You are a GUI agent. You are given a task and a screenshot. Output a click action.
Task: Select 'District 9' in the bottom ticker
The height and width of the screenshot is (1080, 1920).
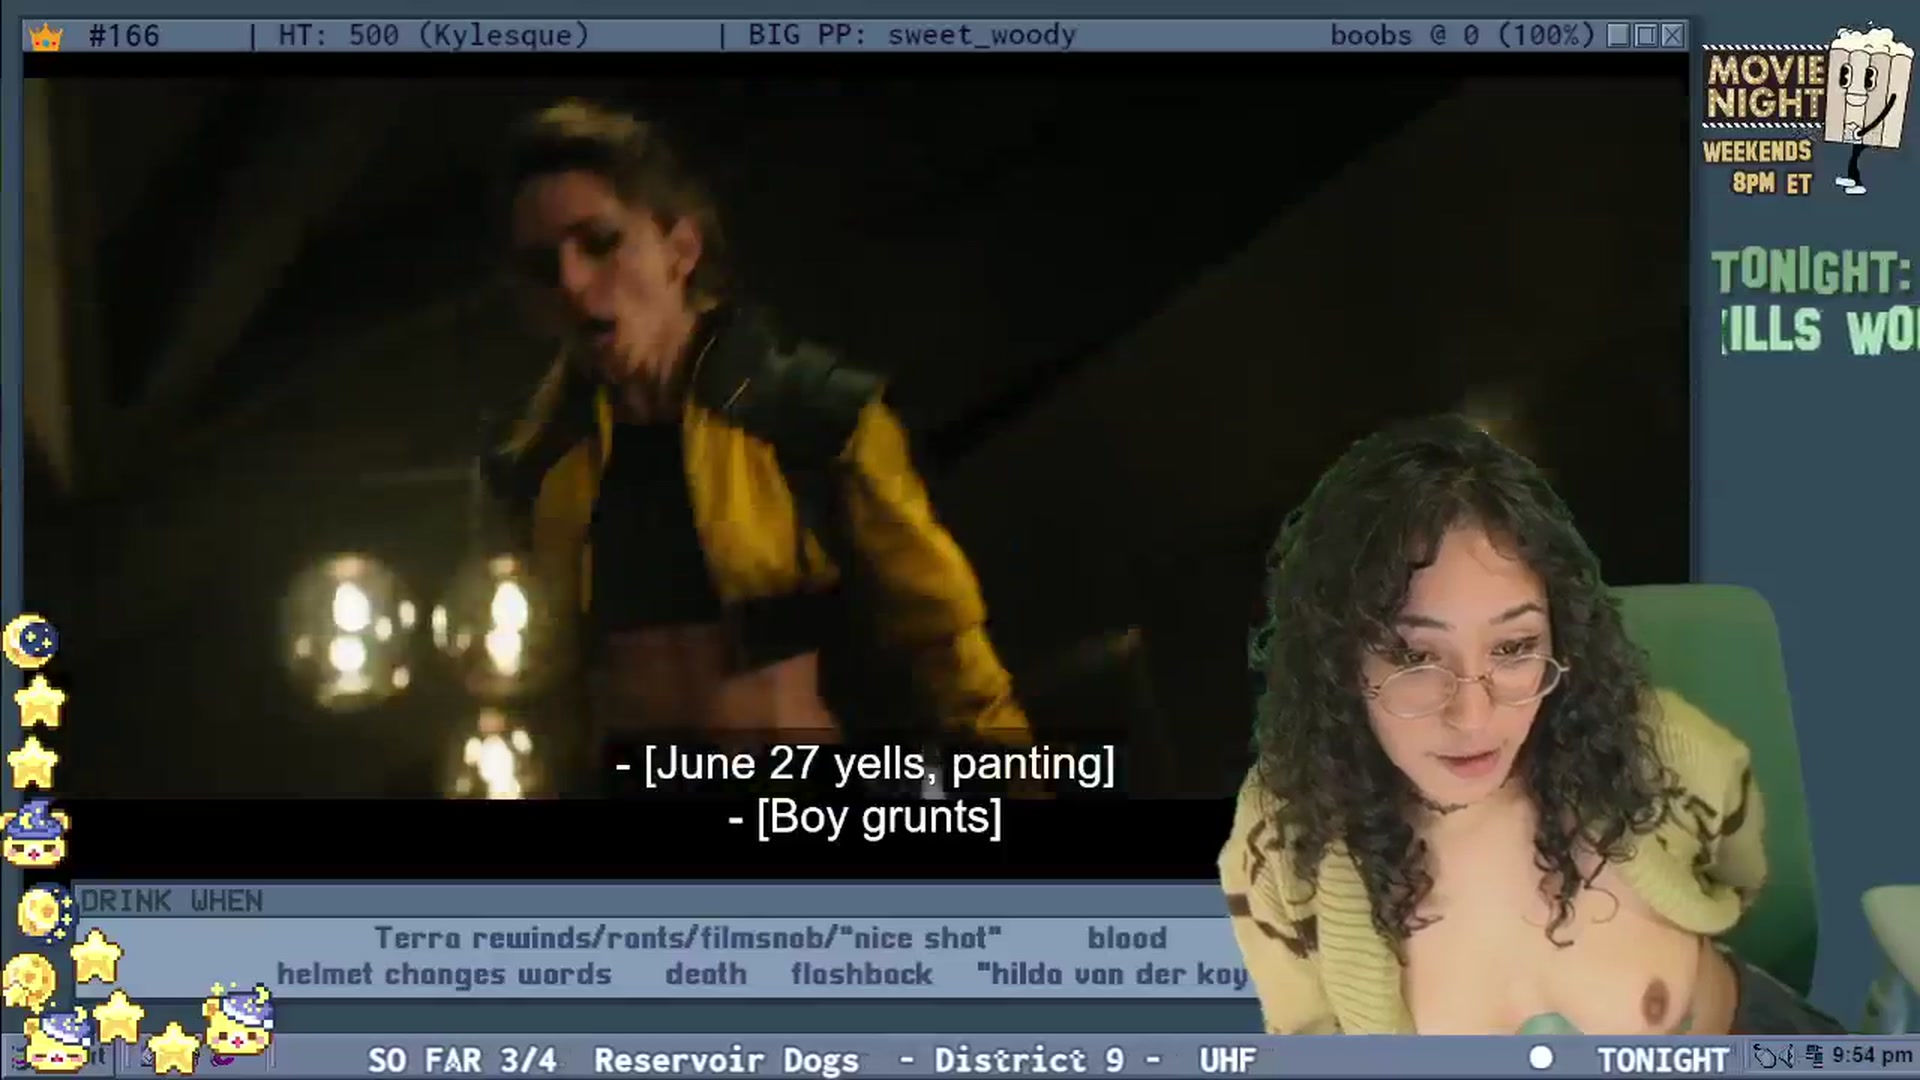click(x=1029, y=1060)
